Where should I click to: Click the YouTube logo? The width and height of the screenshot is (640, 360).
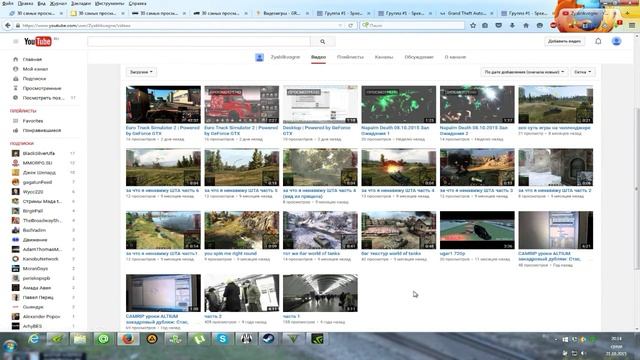[38, 41]
